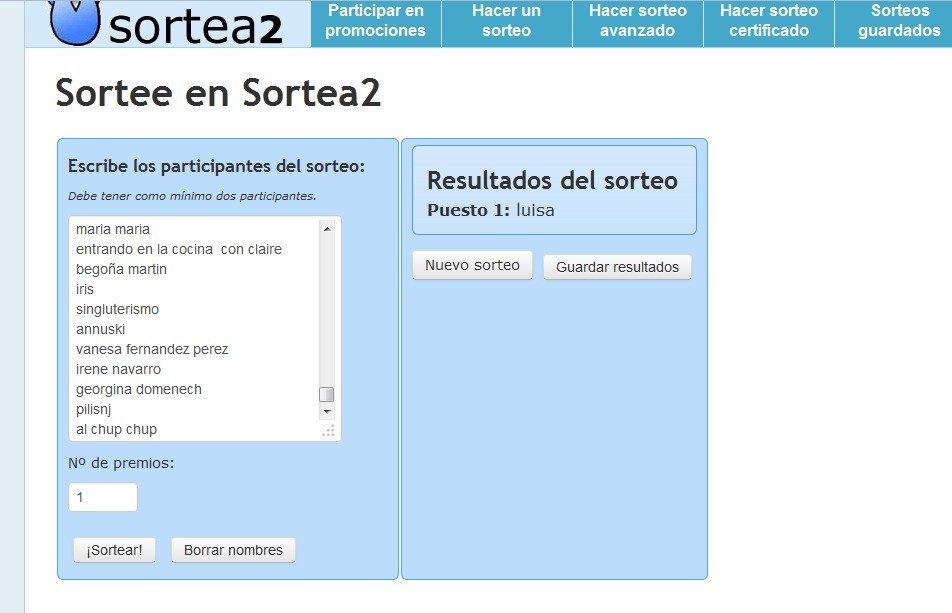Screen dimensions: 952x613
Task: Click on 'al chup chup' participant line
Action: click(x=116, y=429)
